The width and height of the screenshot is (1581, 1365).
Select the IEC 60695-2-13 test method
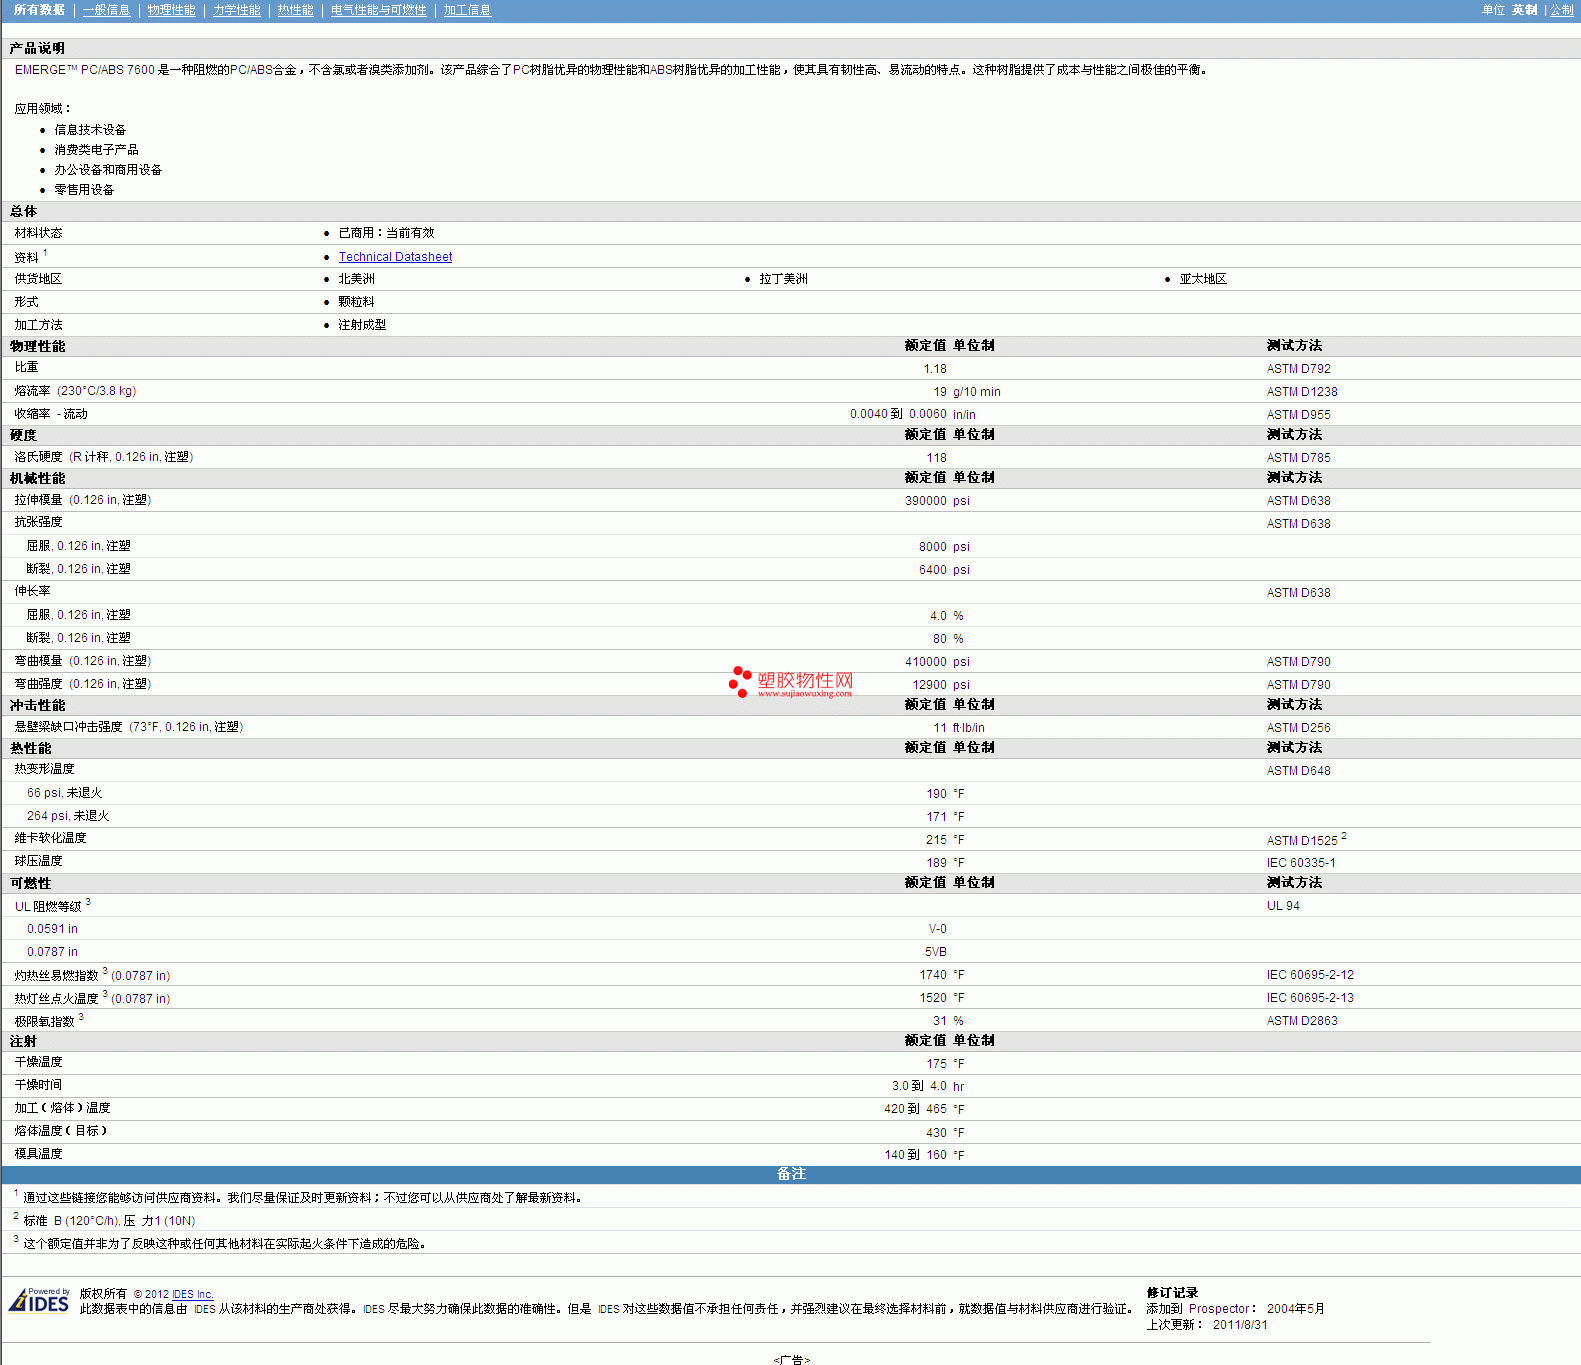pos(1310,998)
